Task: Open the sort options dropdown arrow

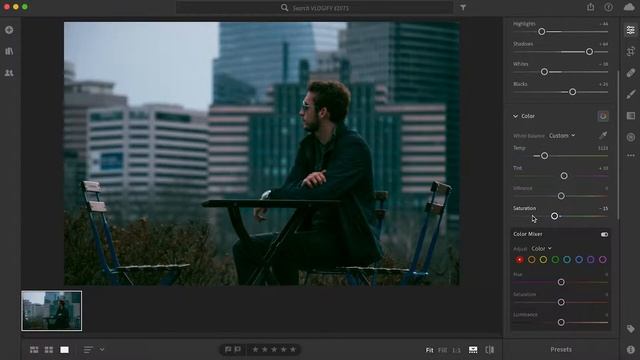Action: [102, 349]
